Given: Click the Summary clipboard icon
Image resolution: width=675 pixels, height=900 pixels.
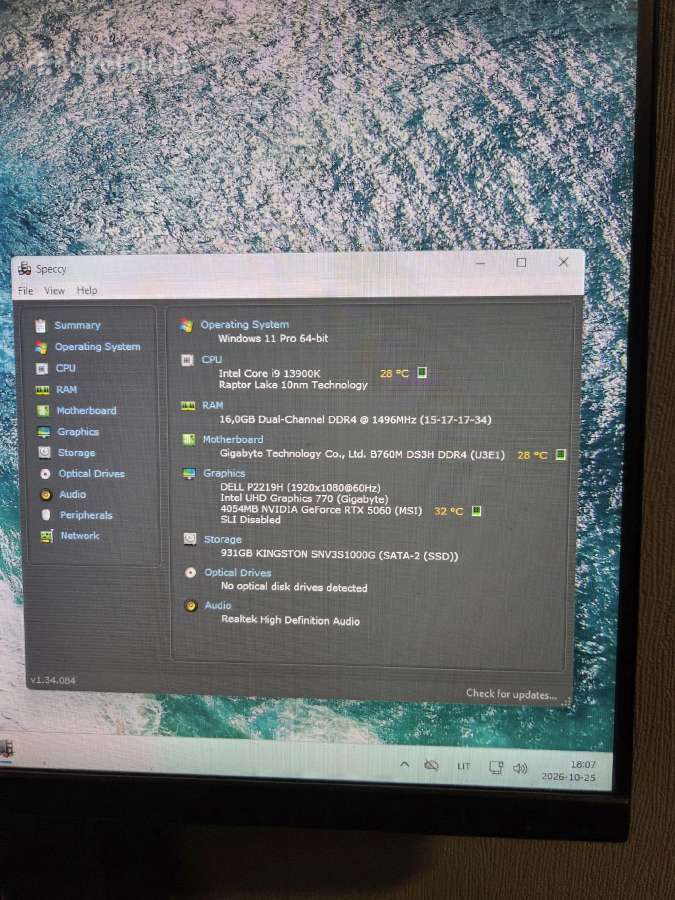Looking at the screenshot, I should [40, 326].
